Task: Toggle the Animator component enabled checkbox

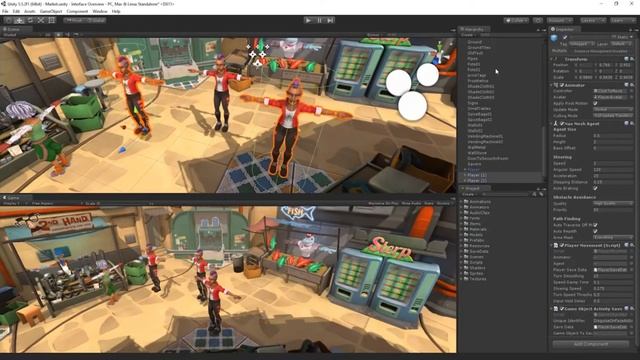Action: pyautogui.click(x=562, y=85)
